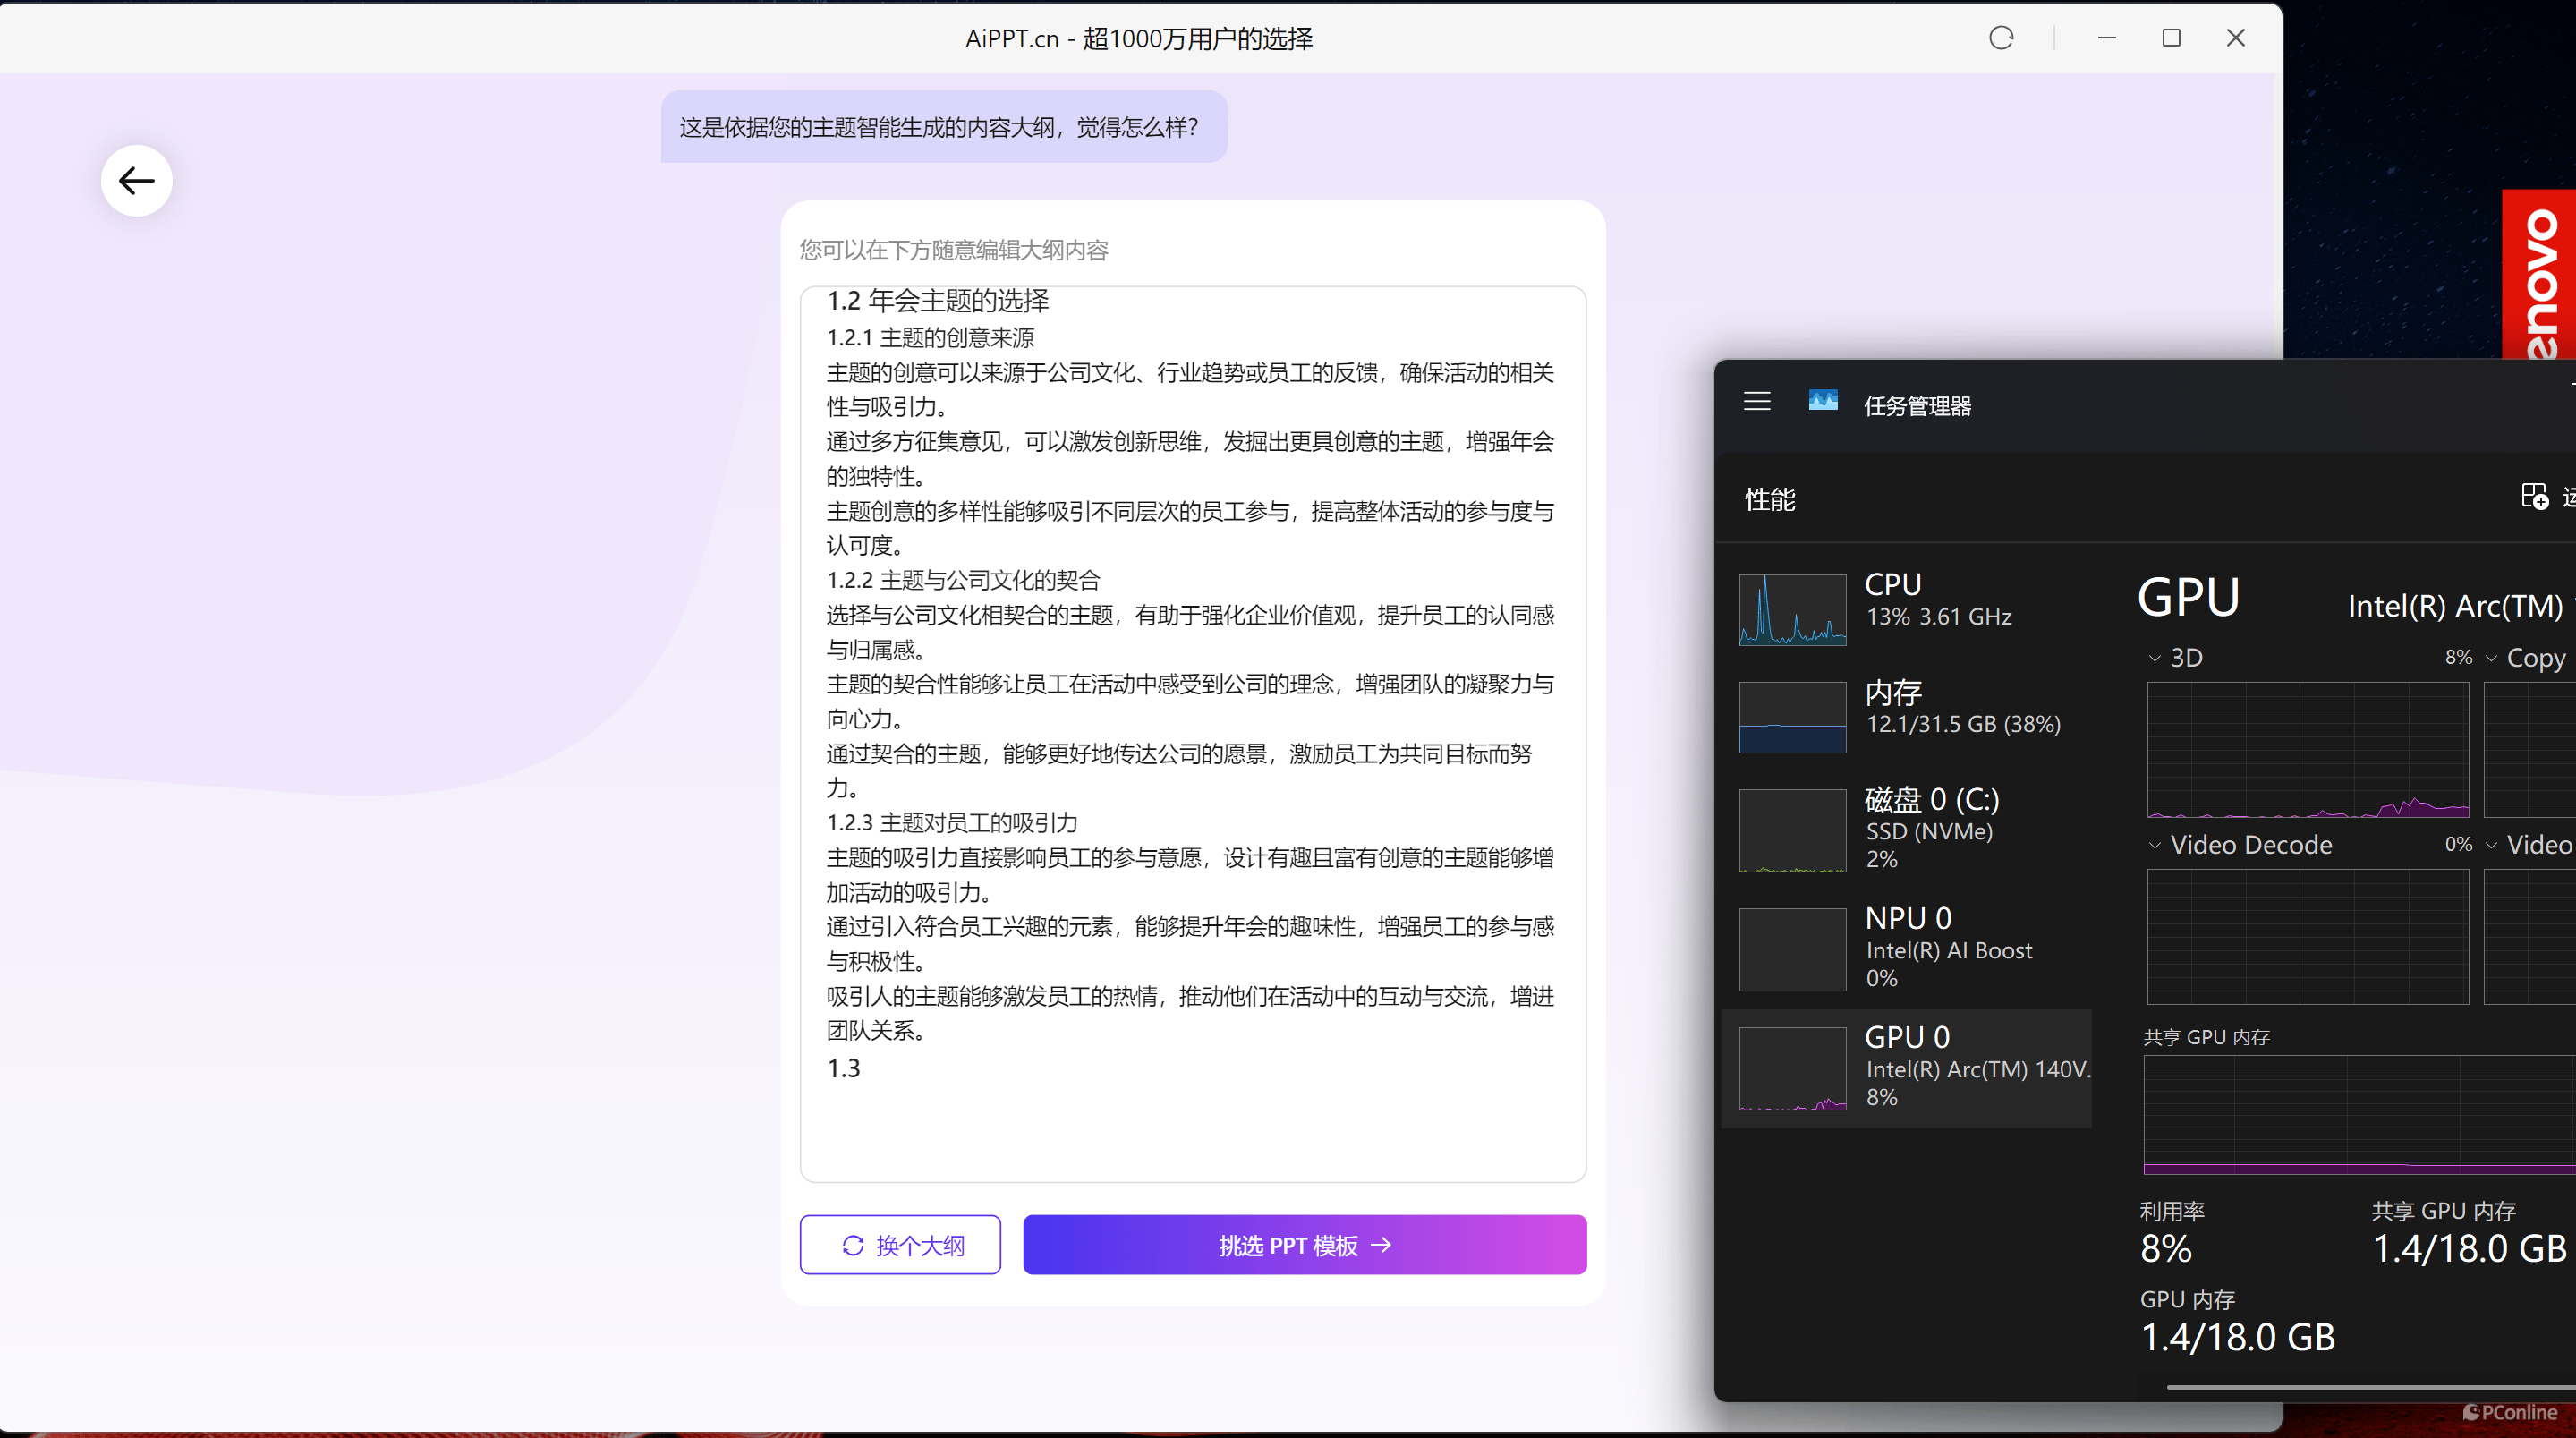Click the shared GPU memory graph
The height and width of the screenshot is (1438, 2576).
tap(2360, 1113)
